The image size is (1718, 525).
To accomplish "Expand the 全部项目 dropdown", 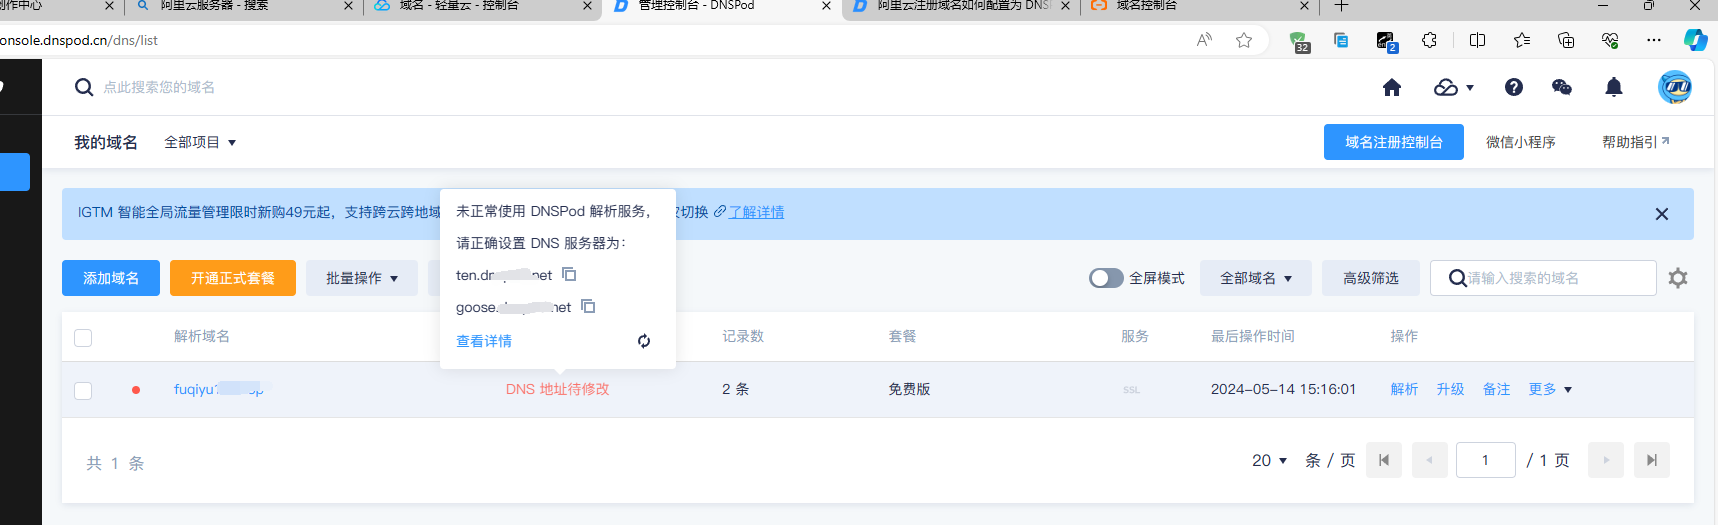I will (200, 142).
